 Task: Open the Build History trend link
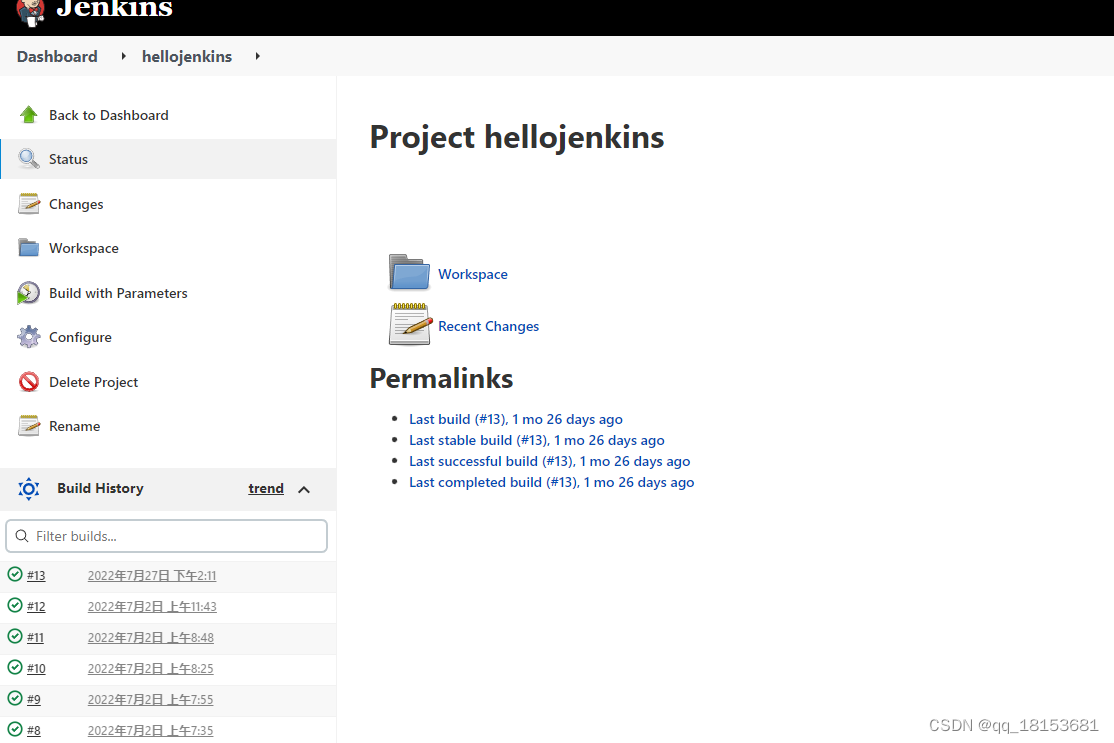(266, 488)
